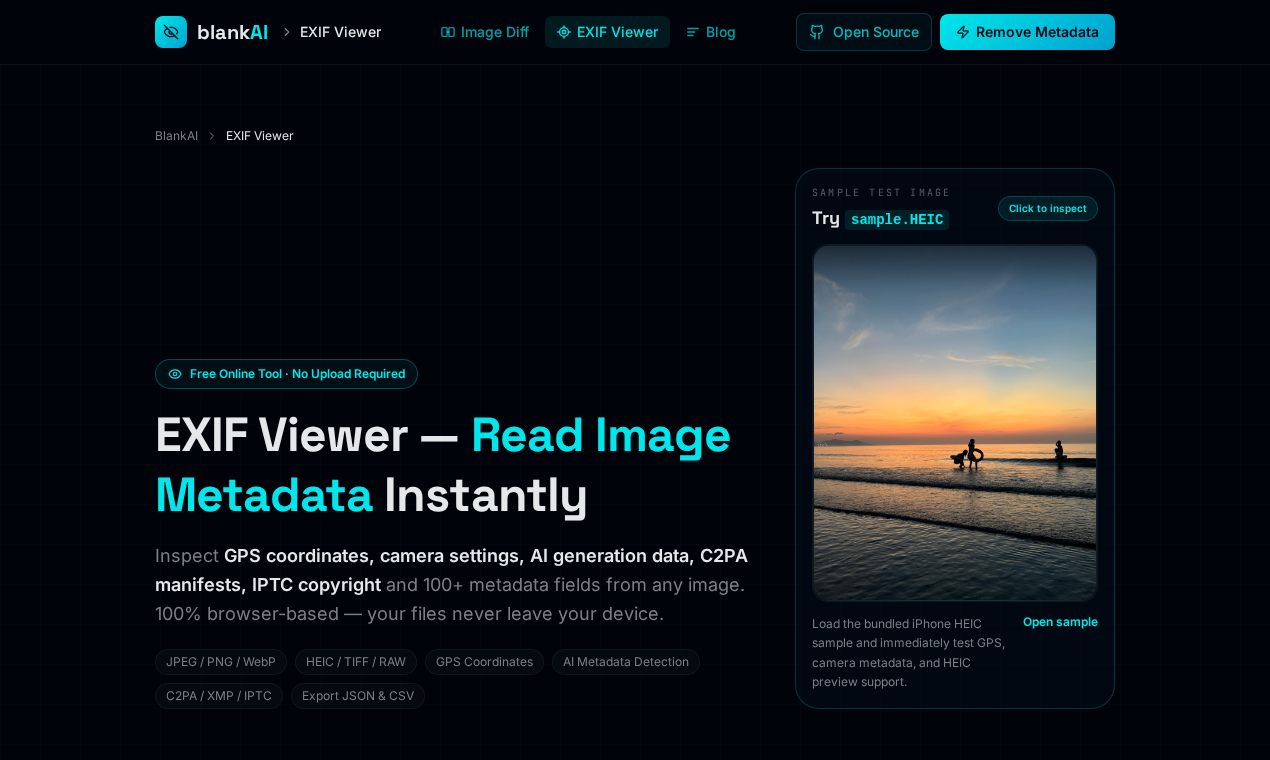Select the JPEG / PNG / WebP tag
This screenshot has width=1270, height=760.
point(220,661)
